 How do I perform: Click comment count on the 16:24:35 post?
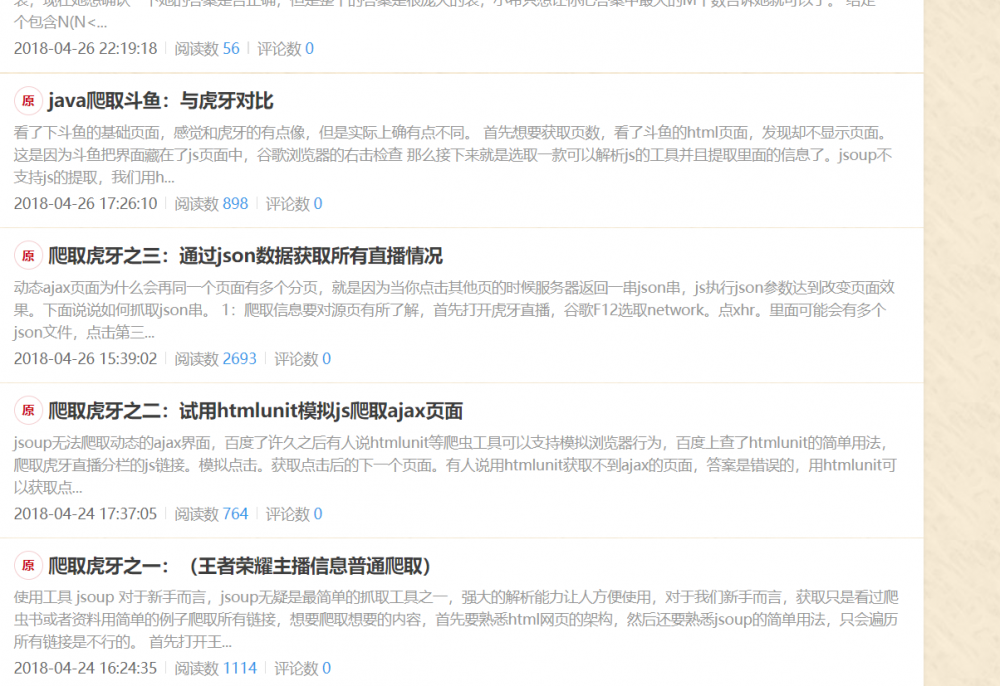(327, 668)
